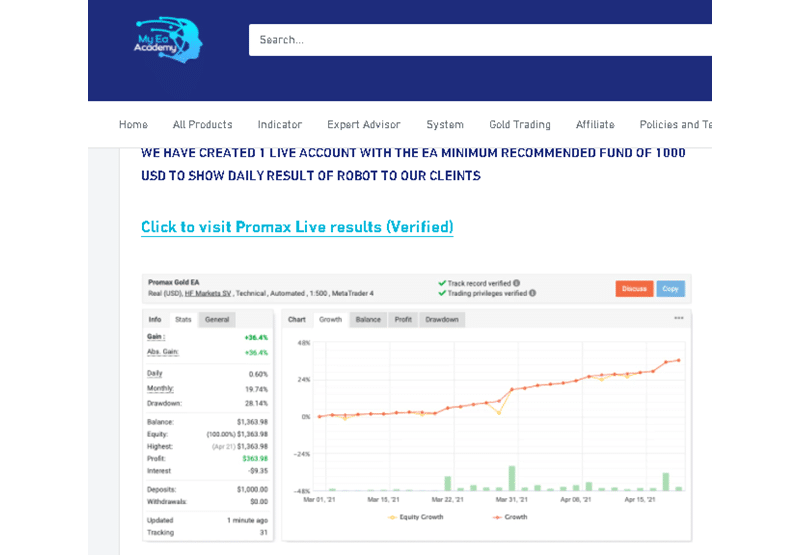Click the orange Discuss button
Viewport: 800px width, 555px height.
(x=634, y=289)
